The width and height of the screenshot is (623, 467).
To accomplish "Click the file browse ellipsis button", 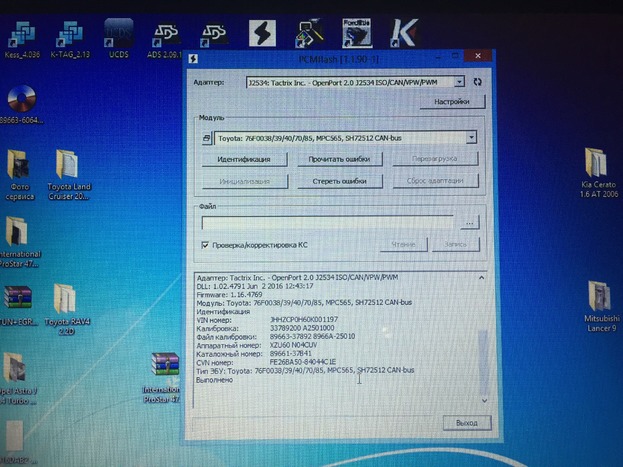I will point(470,222).
